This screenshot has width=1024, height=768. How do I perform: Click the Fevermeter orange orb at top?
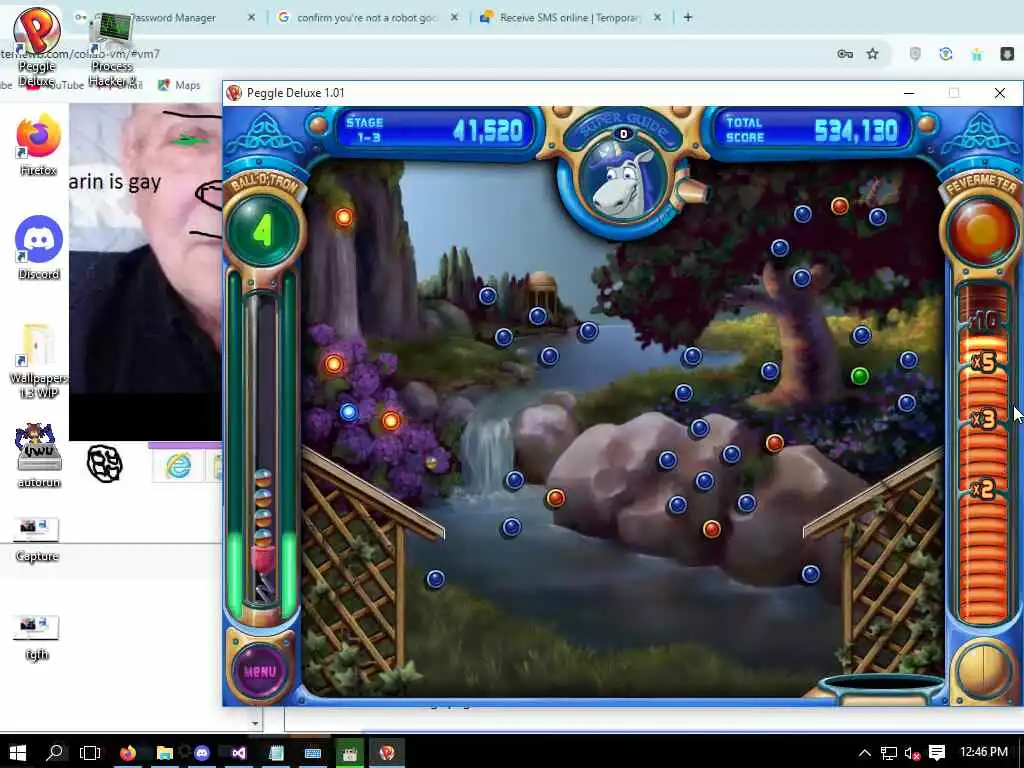(x=982, y=231)
